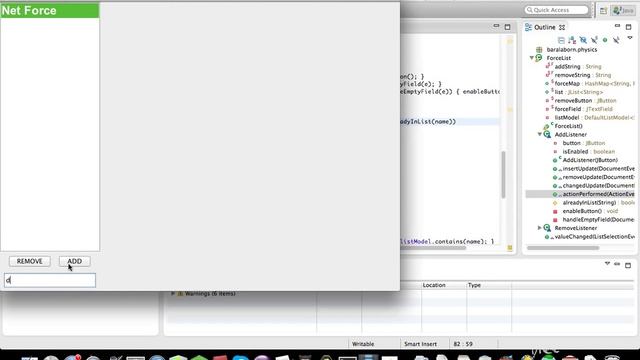
Task: Open the bottom panel view menu arrow
Action: (607, 264)
